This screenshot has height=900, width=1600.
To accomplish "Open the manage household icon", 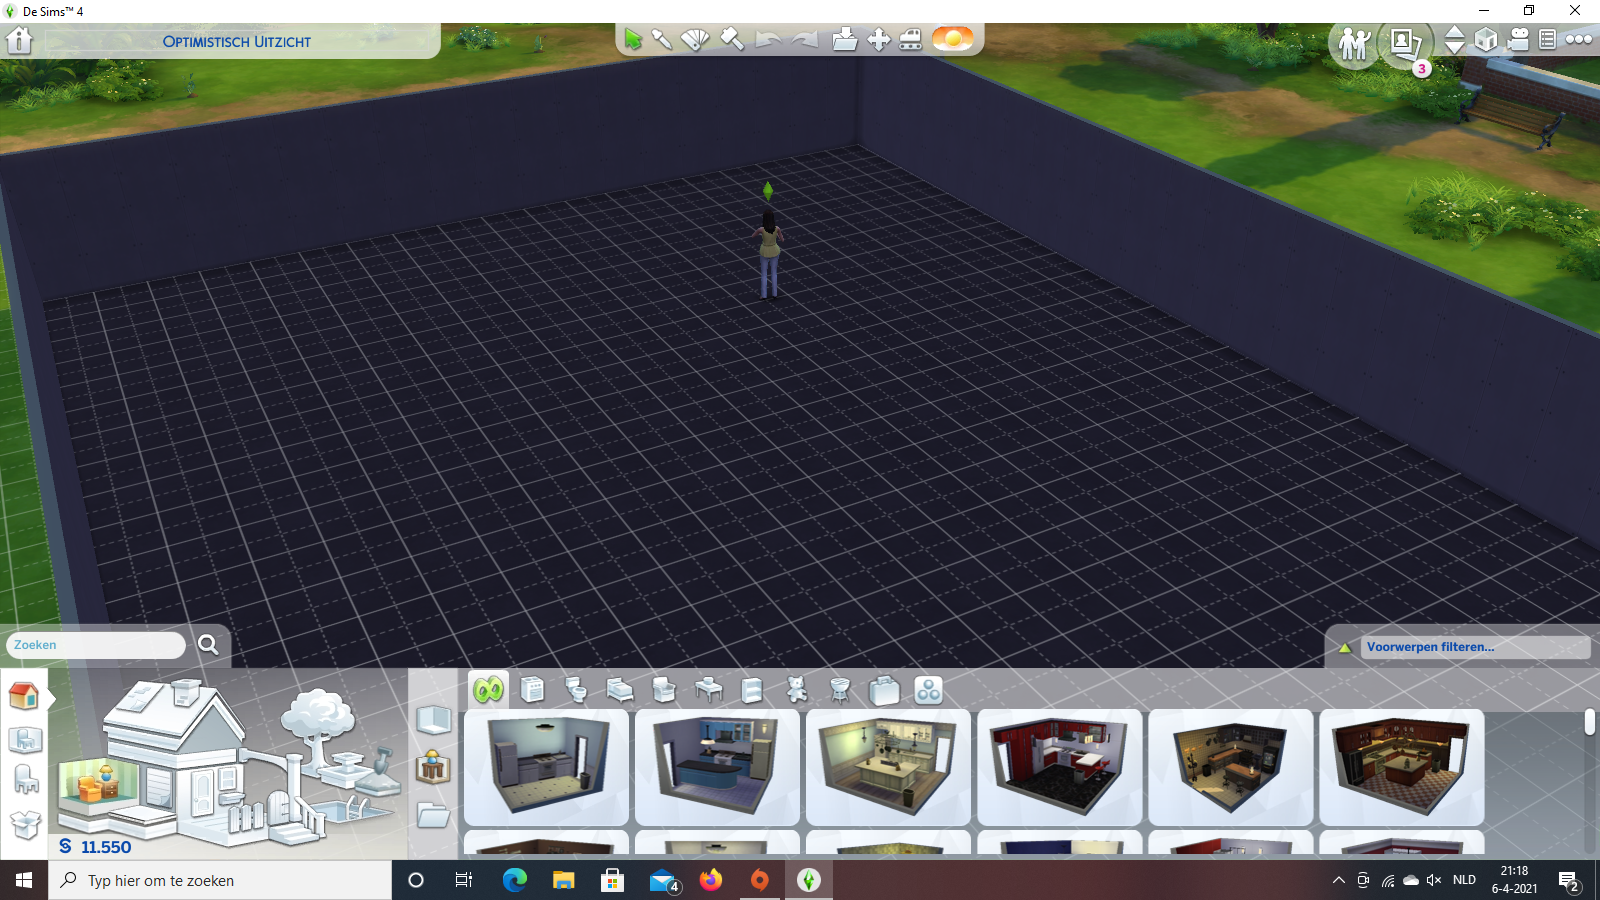I will click(1354, 43).
